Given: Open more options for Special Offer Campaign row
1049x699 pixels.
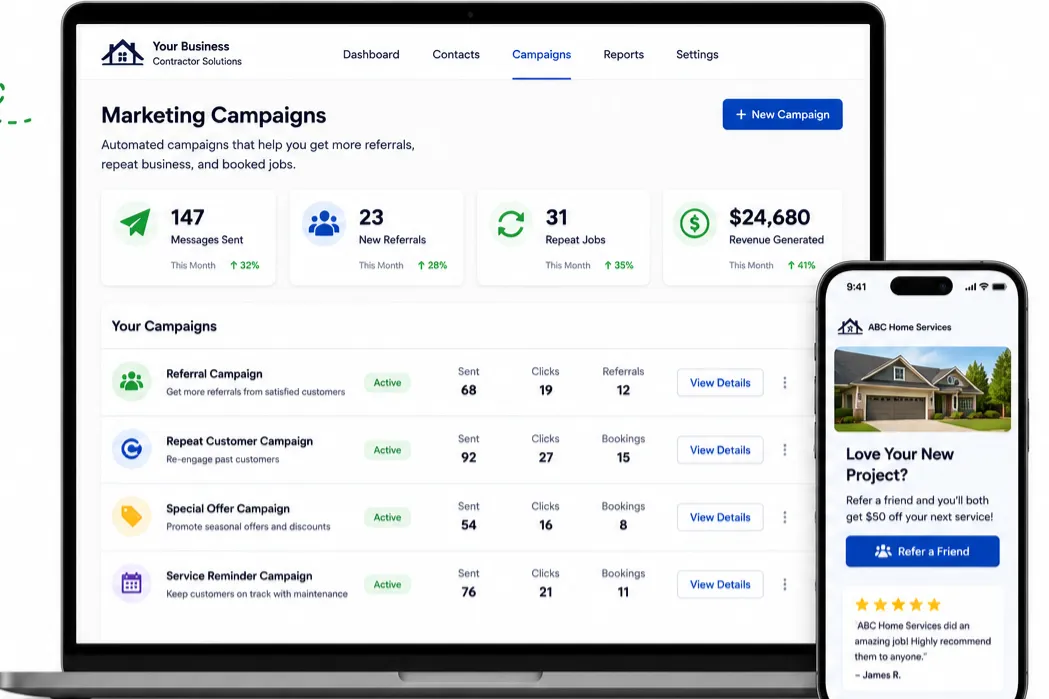Looking at the screenshot, I should (x=785, y=517).
